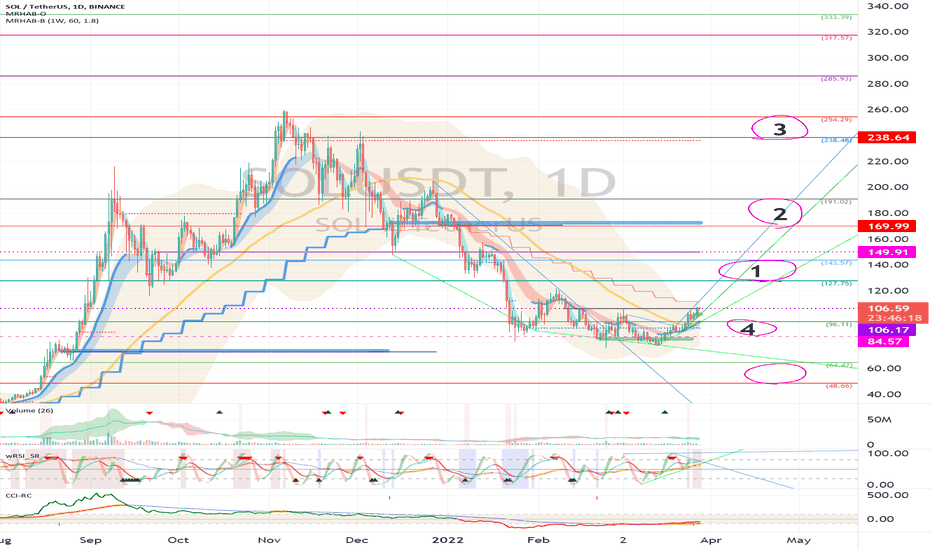Click the 500.00 CCI-RC scale label
Viewport: 932px width, 550px height.
[887, 495]
